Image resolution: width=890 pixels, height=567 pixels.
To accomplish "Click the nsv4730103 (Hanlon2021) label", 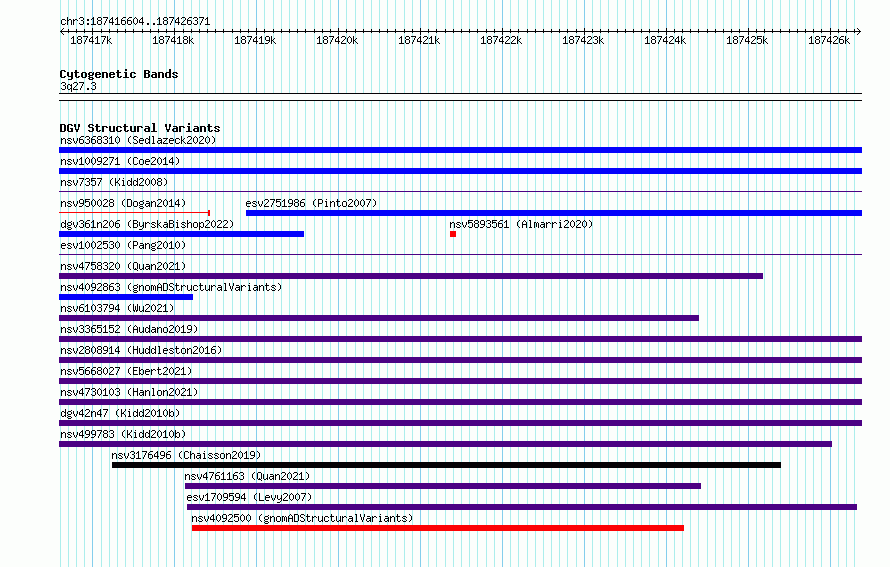I will pos(129,392).
